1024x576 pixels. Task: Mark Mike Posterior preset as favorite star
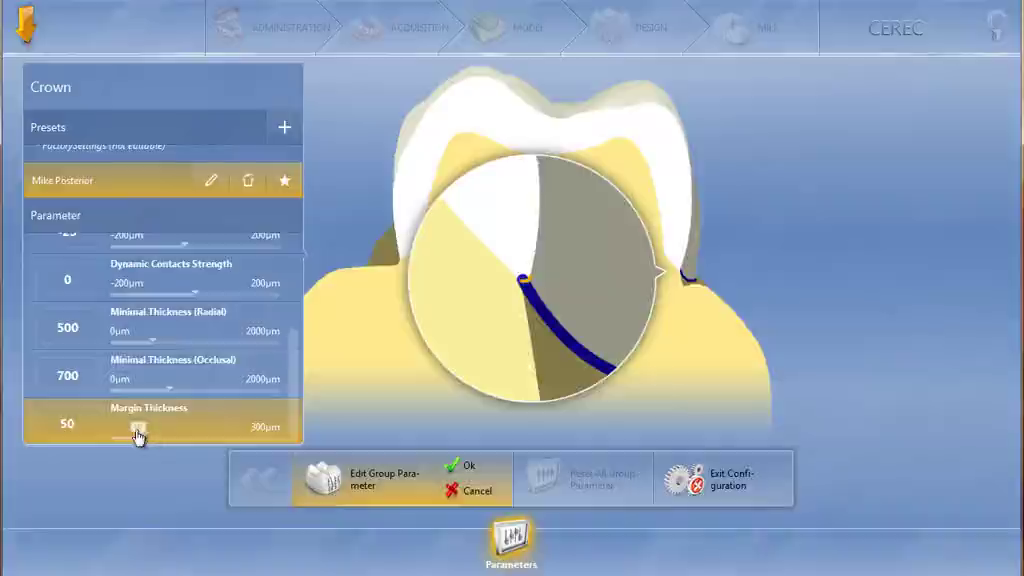tap(285, 180)
